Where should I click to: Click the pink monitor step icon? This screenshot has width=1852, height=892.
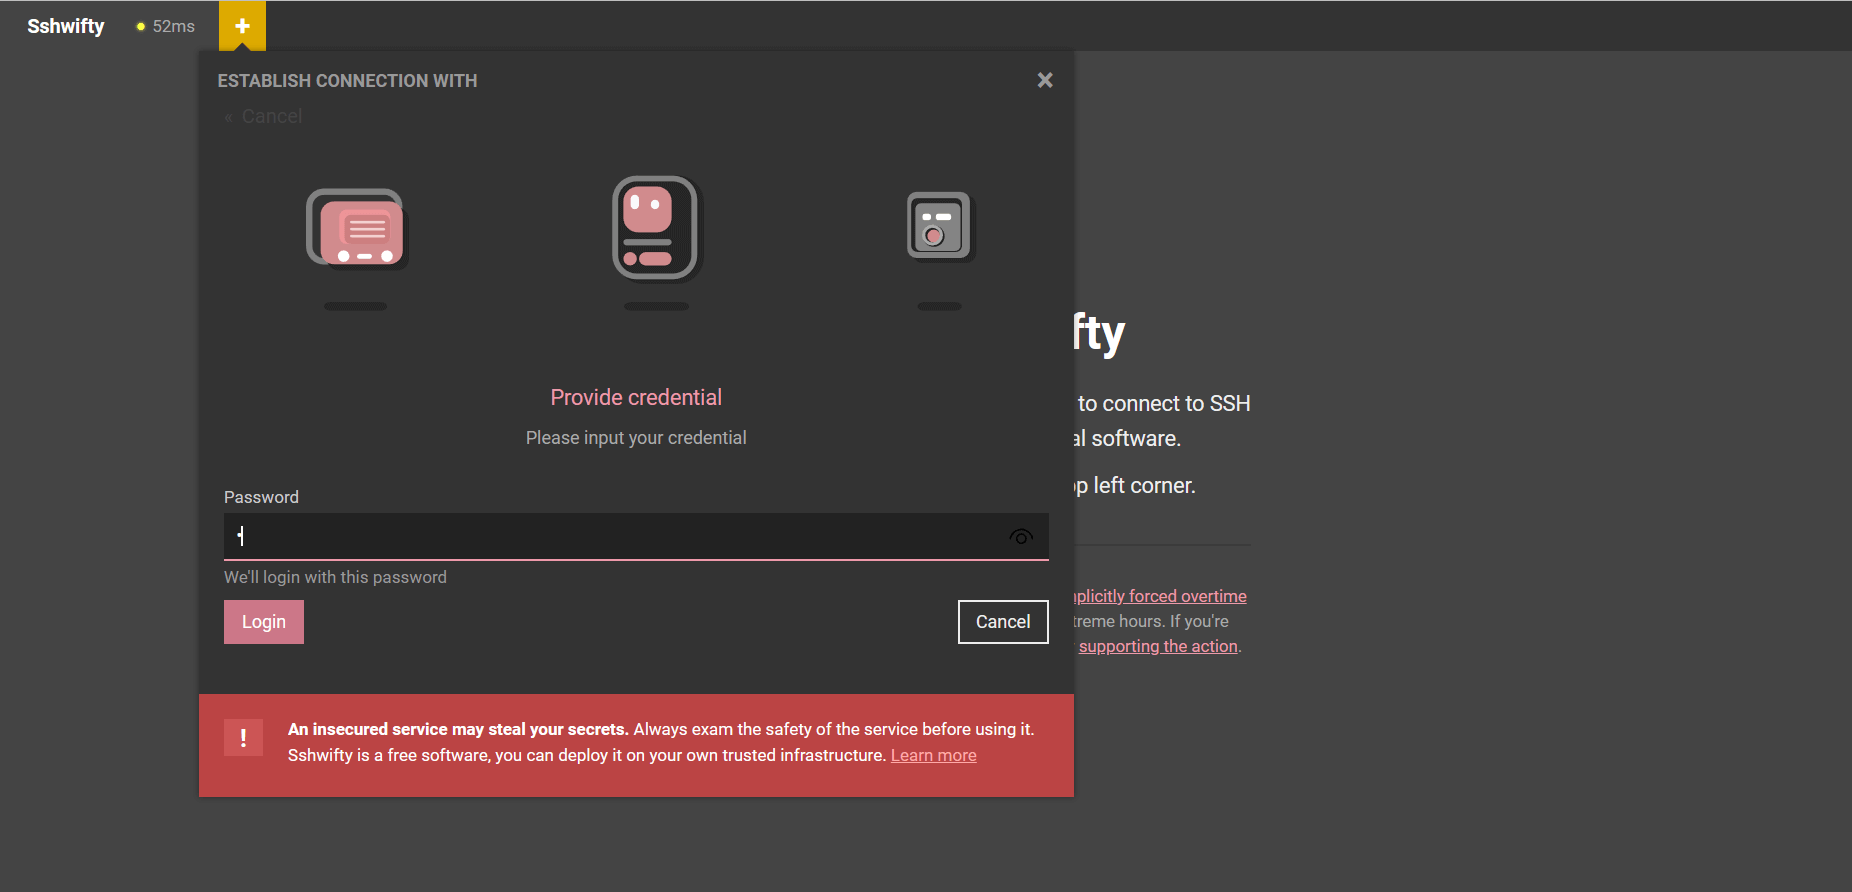[x=356, y=229]
